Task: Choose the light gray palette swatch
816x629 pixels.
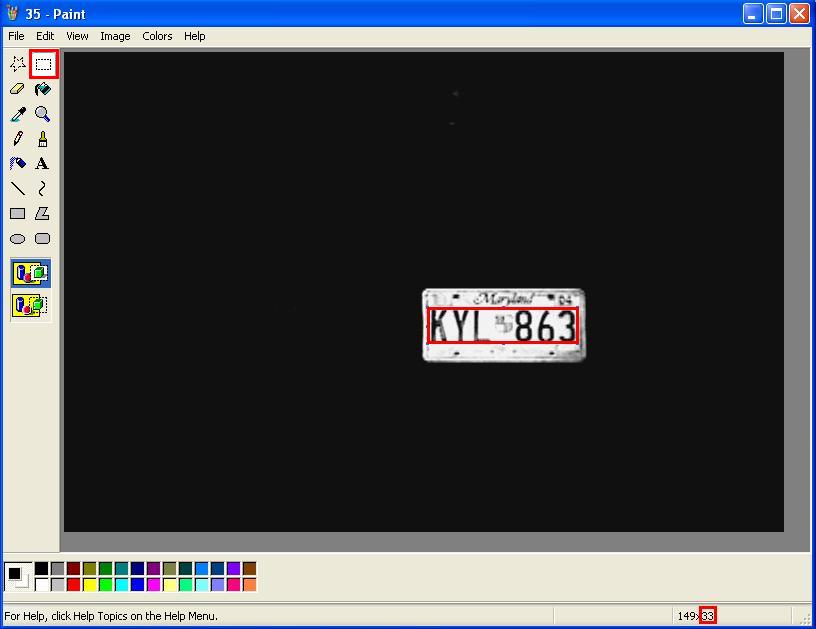Action: pyautogui.click(x=58, y=585)
